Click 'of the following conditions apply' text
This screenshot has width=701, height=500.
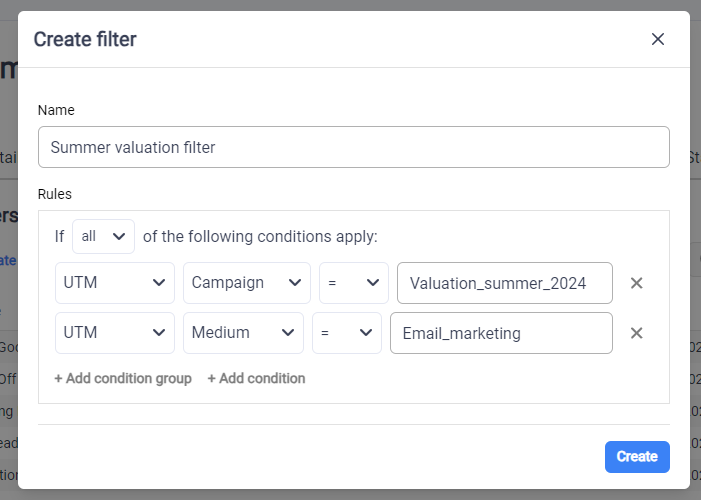pyautogui.click(x=260, y=237)
